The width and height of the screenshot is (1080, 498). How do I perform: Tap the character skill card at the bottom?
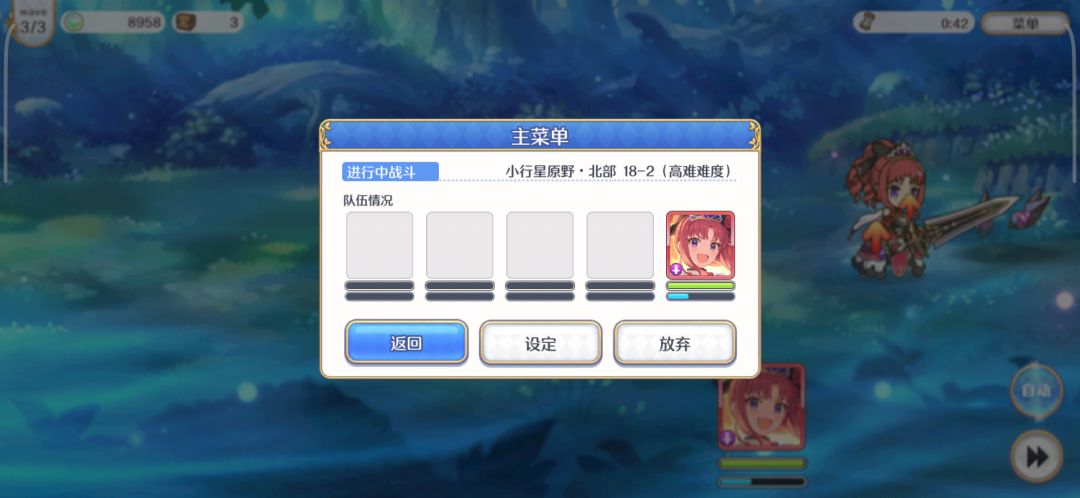click(x=761, y=406)
